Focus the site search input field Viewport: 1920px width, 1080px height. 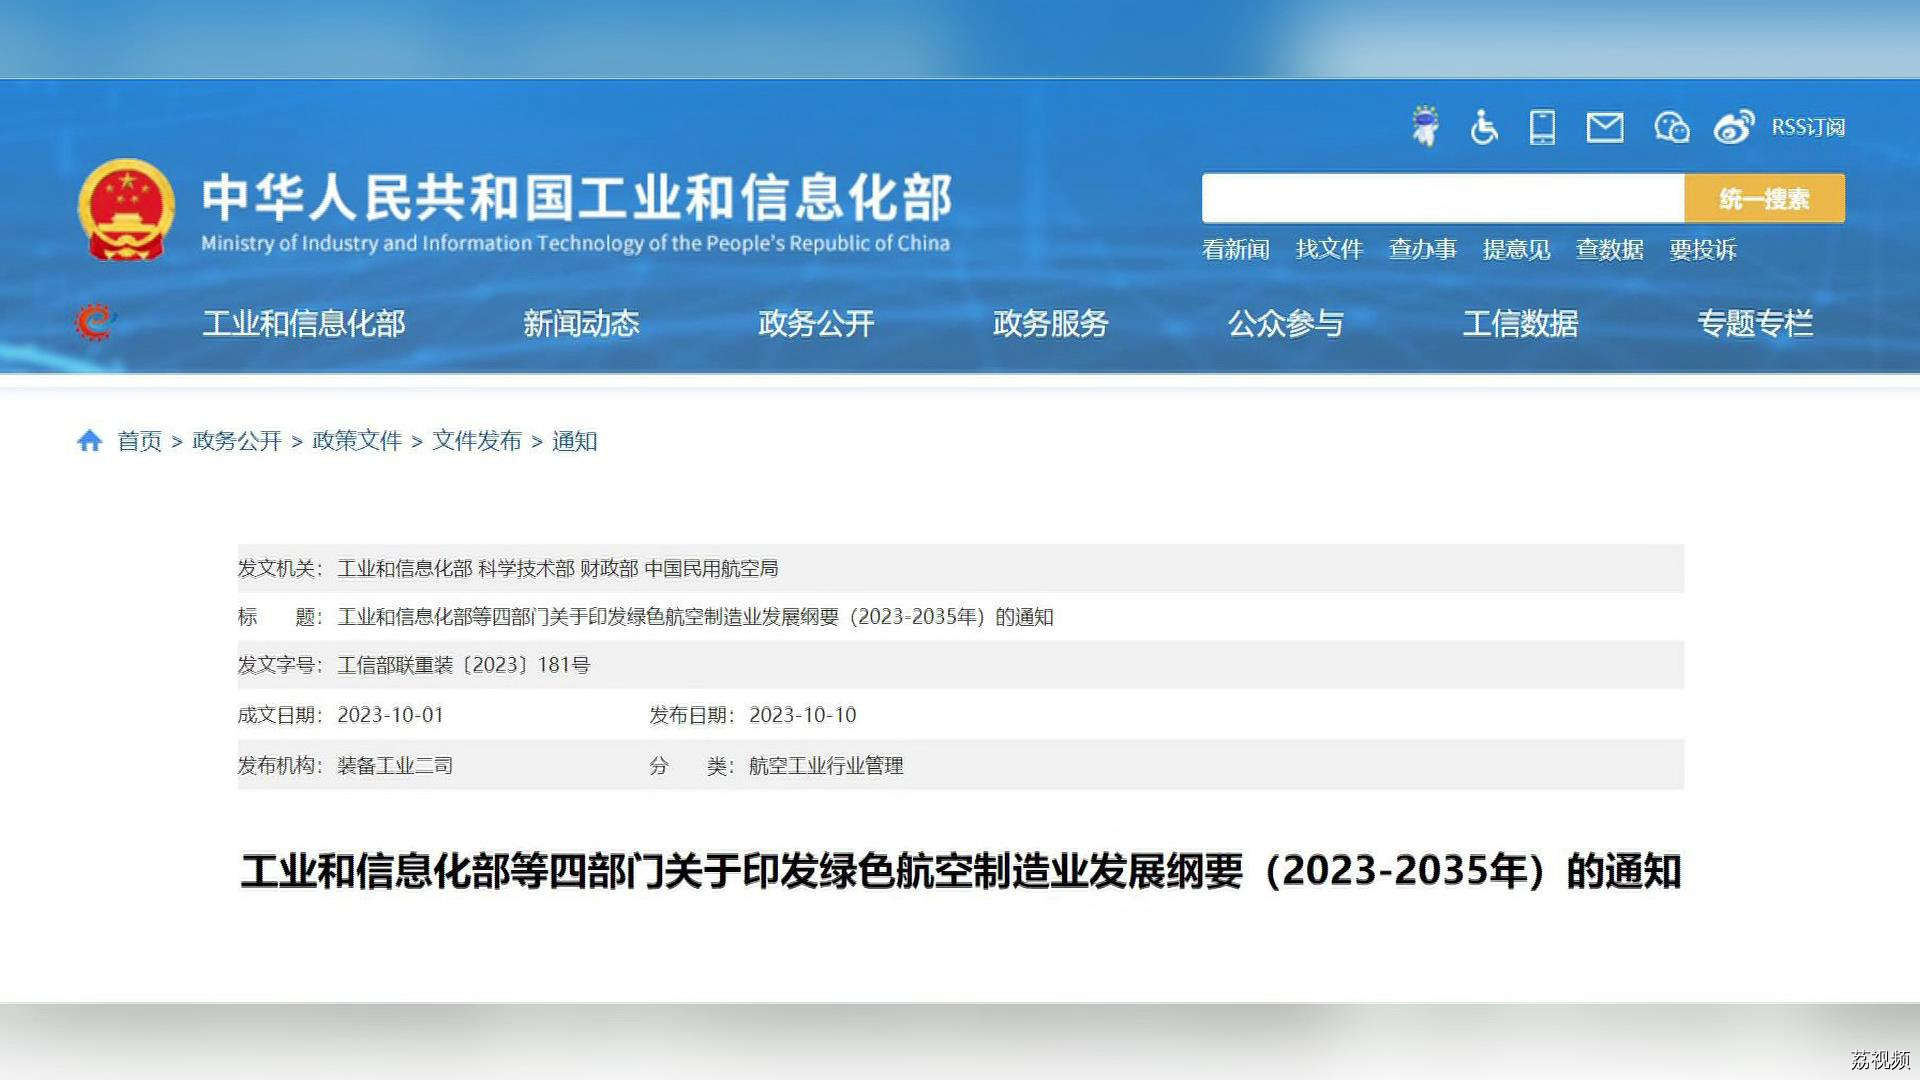pyautogui.click(x=1443, y=198)
